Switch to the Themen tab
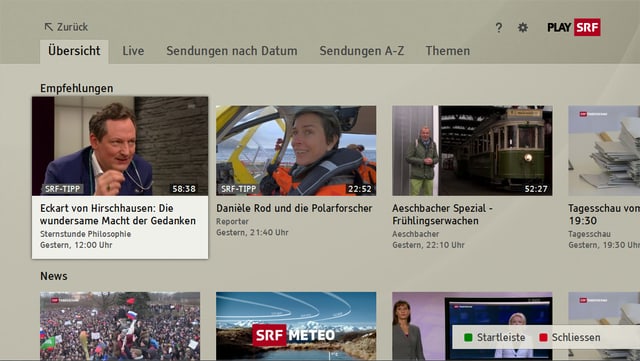Screen dimensions: 640x361 pos(448,51)
